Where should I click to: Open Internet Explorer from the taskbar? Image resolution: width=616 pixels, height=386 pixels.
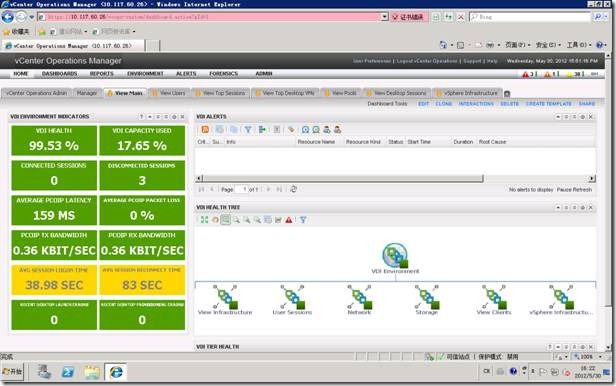116,371
